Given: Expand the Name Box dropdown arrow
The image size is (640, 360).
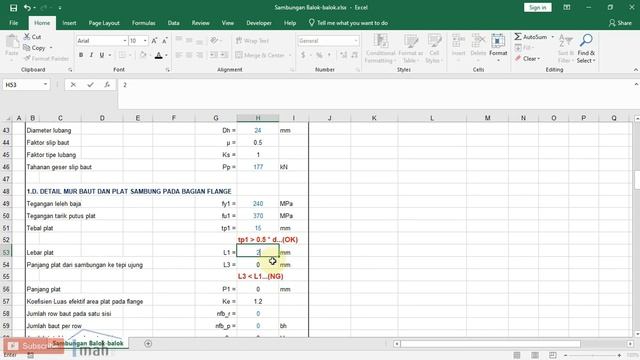Looking at the screenshot, I should (45, 84).
